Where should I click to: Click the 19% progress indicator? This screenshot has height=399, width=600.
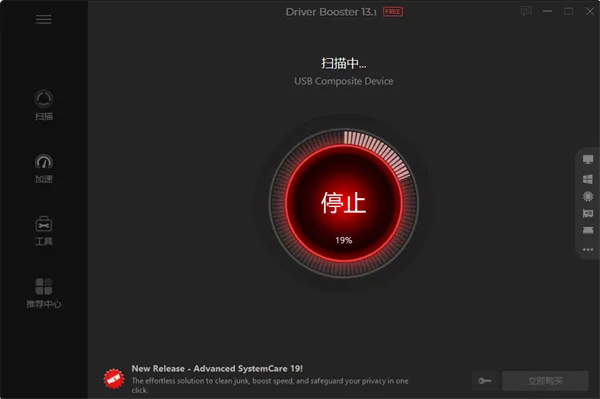[344, 240]
